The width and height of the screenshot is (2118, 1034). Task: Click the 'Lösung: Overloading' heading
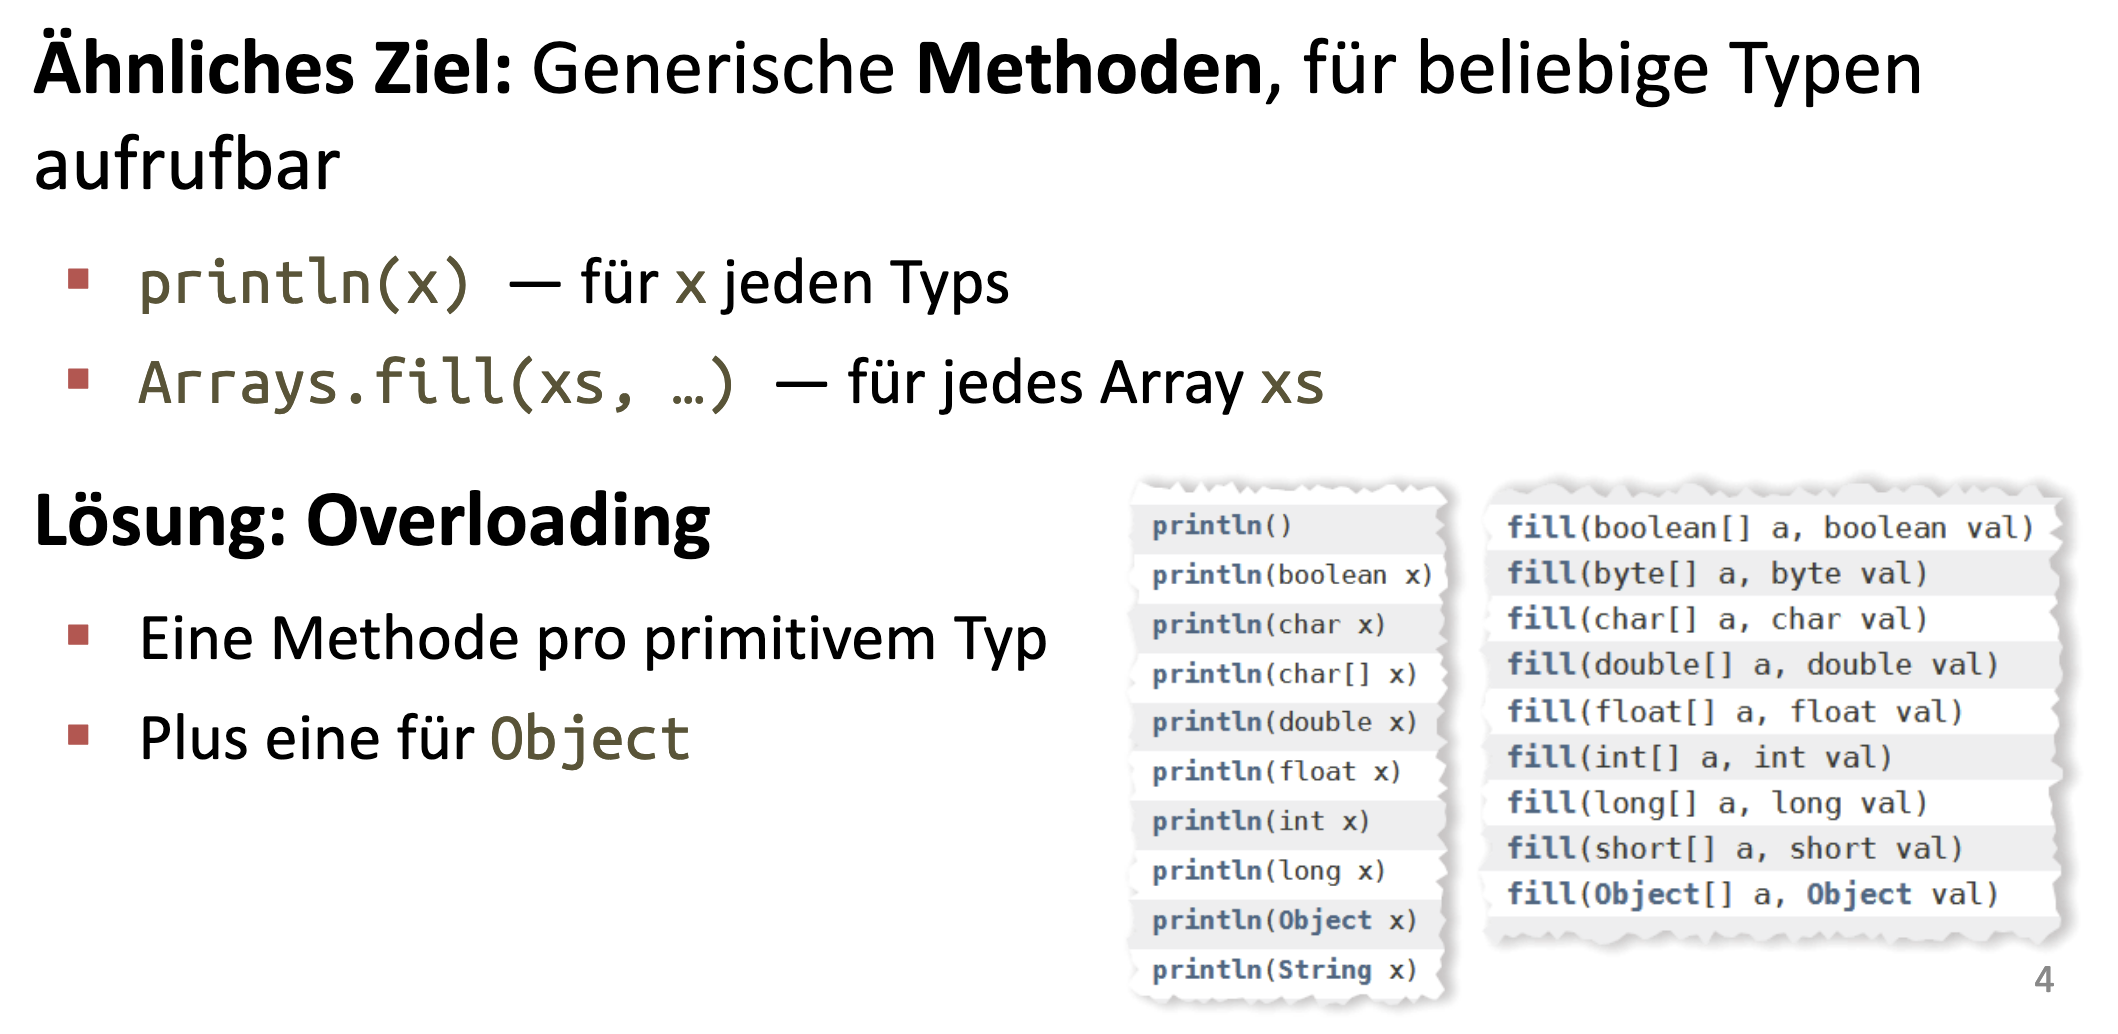372,521
